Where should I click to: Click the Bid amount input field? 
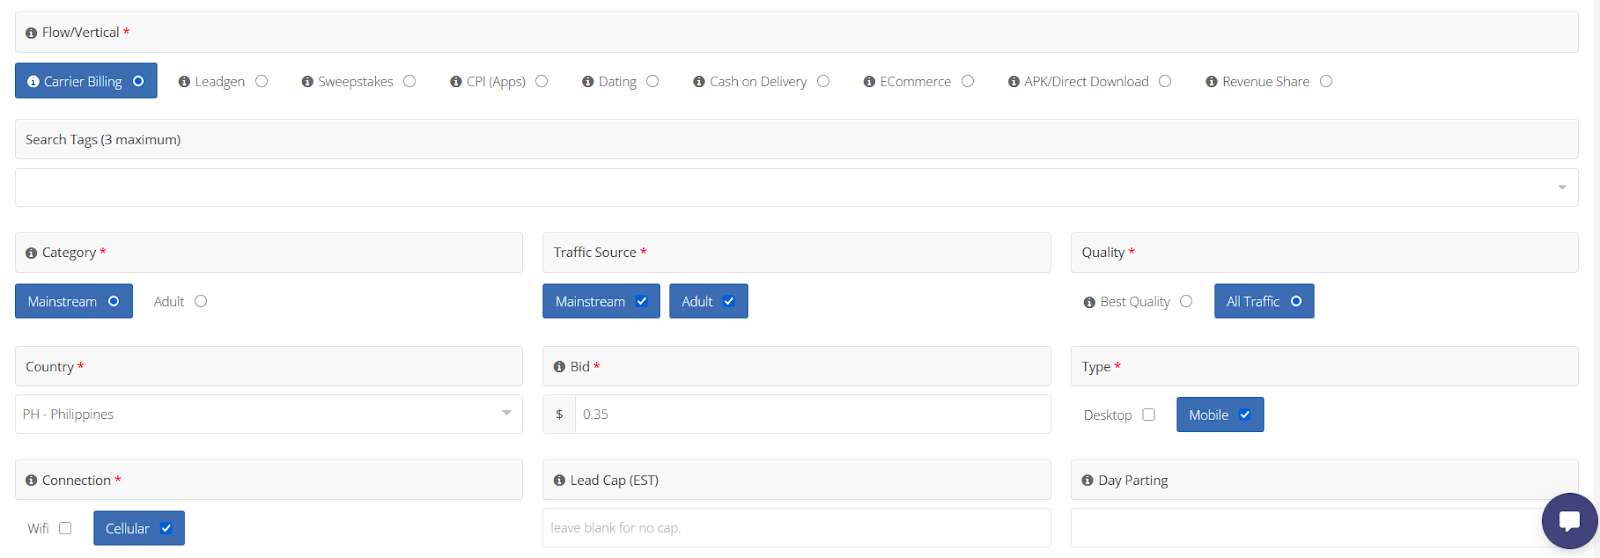(810, 414)
